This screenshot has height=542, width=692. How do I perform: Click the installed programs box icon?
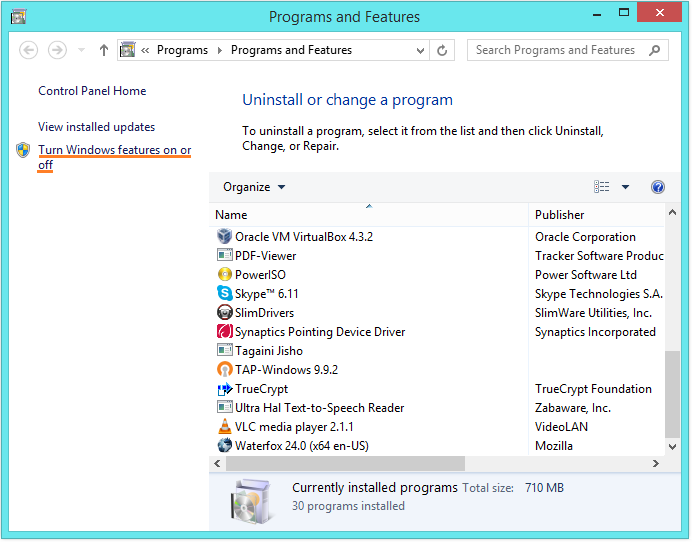tap(251, 501)
